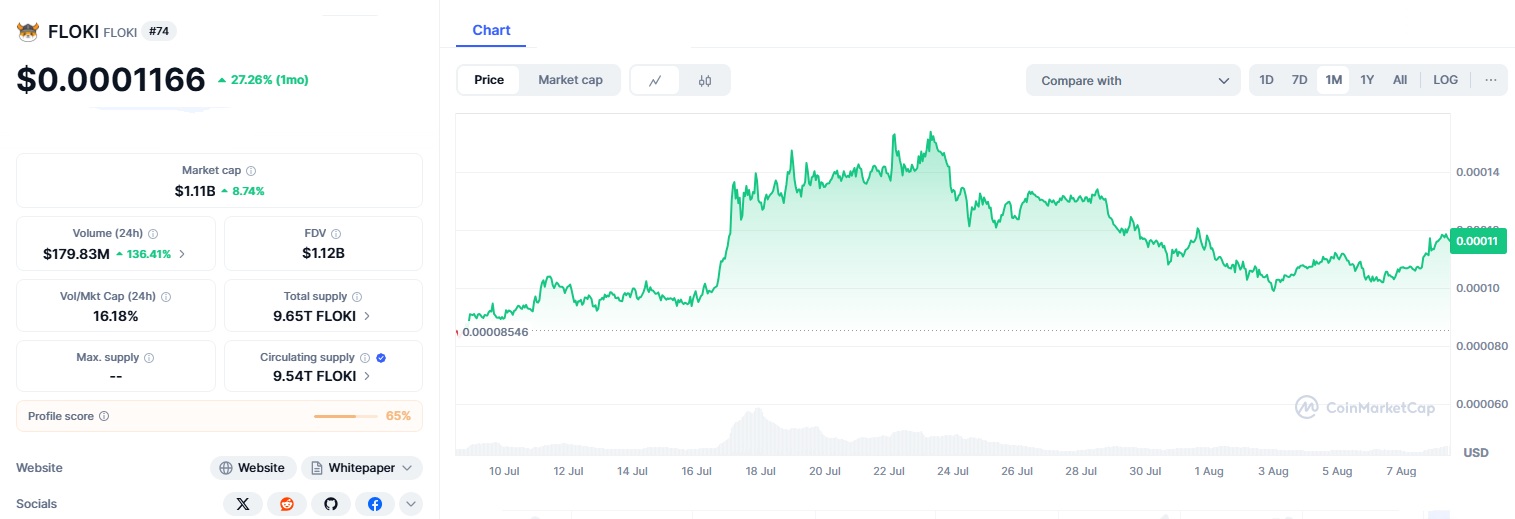Select the Price chart mode

click(489, 80)
